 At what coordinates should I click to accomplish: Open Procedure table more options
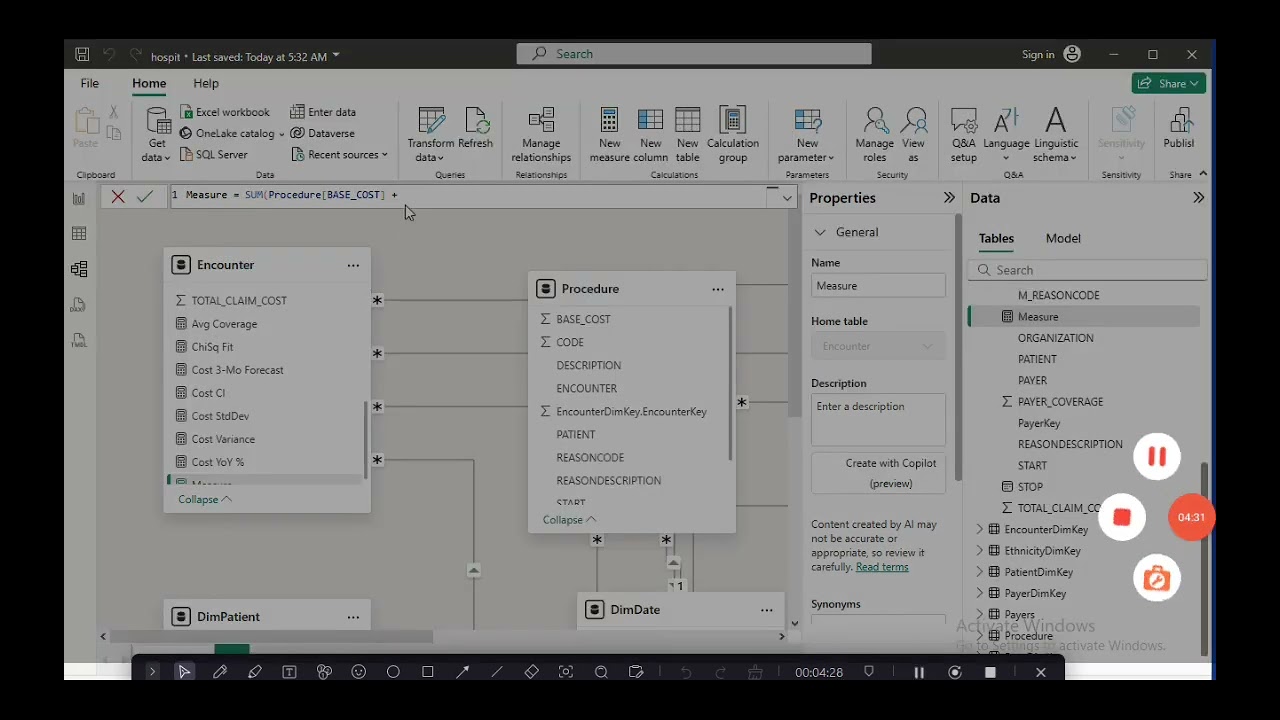point(718,289)
